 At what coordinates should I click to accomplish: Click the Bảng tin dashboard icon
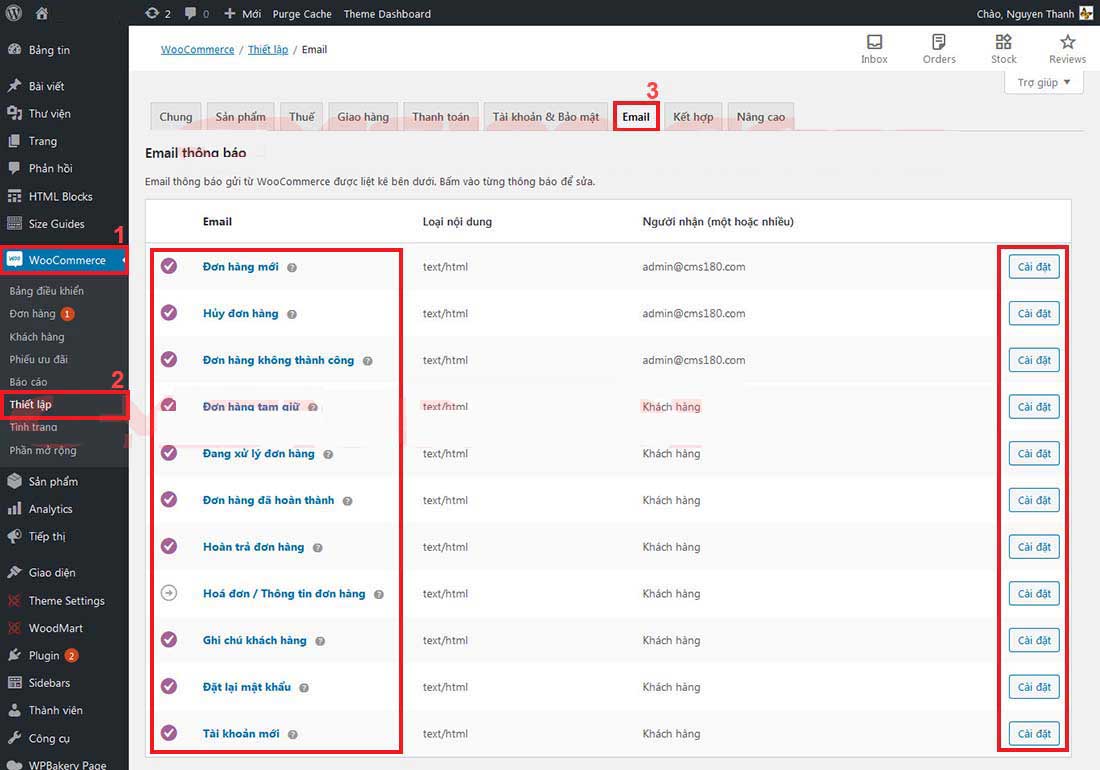point(14,50)
